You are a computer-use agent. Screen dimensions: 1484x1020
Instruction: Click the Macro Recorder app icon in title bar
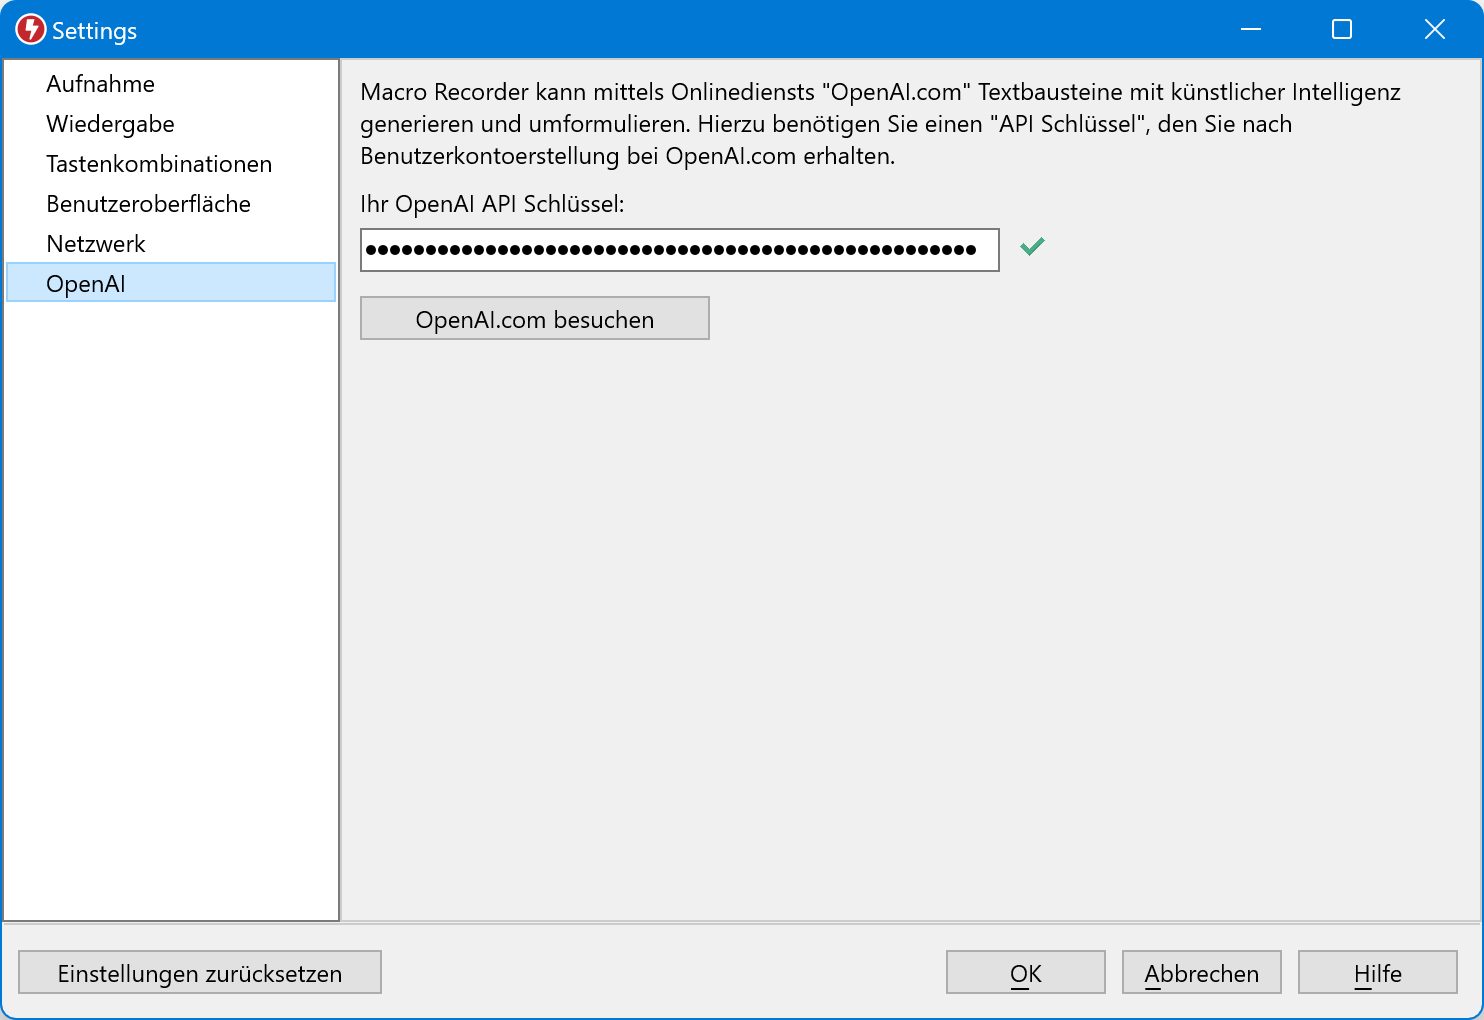31,30
